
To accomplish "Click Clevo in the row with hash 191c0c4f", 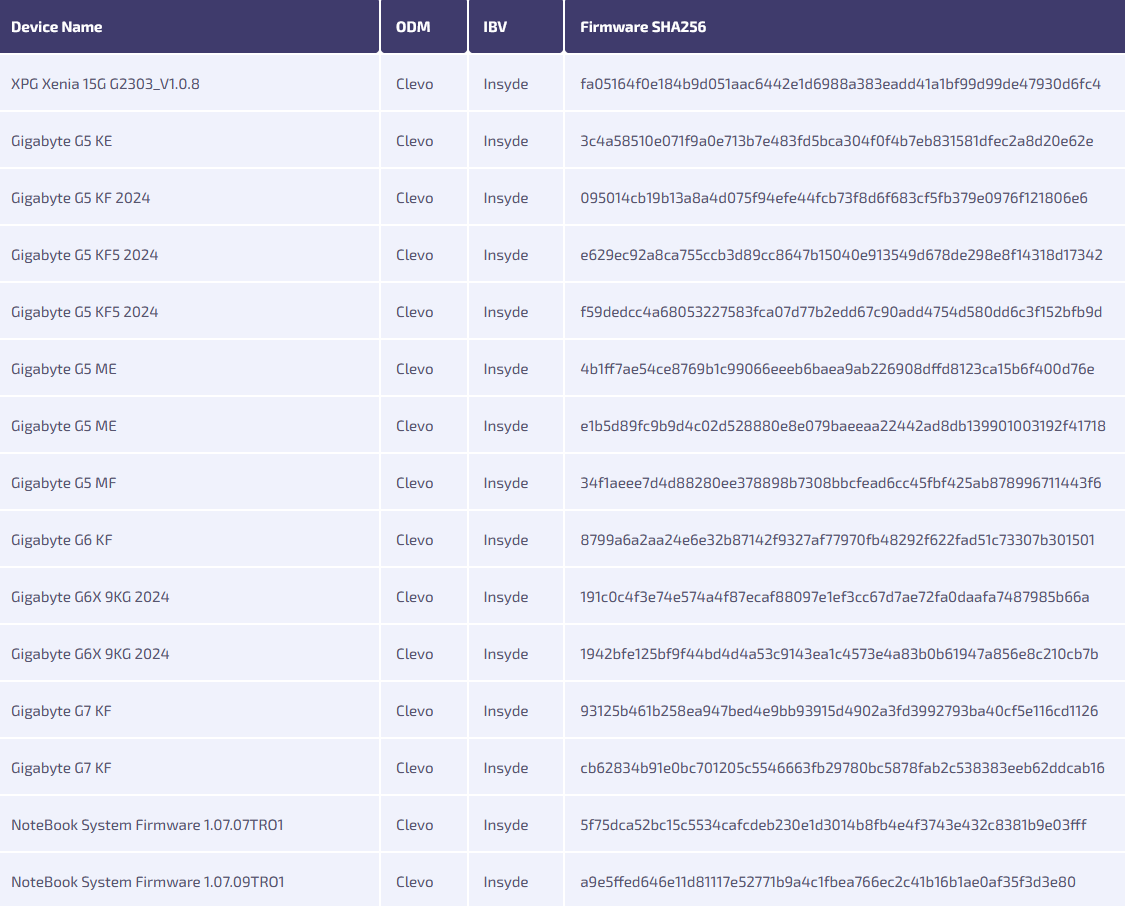I will coord(415,598).
